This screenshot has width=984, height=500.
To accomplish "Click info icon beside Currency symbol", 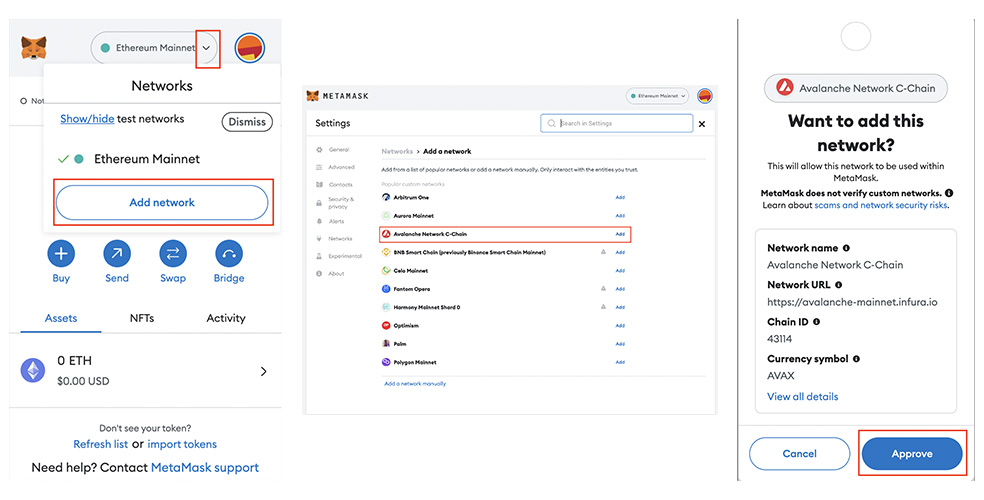I will [856, 359].
